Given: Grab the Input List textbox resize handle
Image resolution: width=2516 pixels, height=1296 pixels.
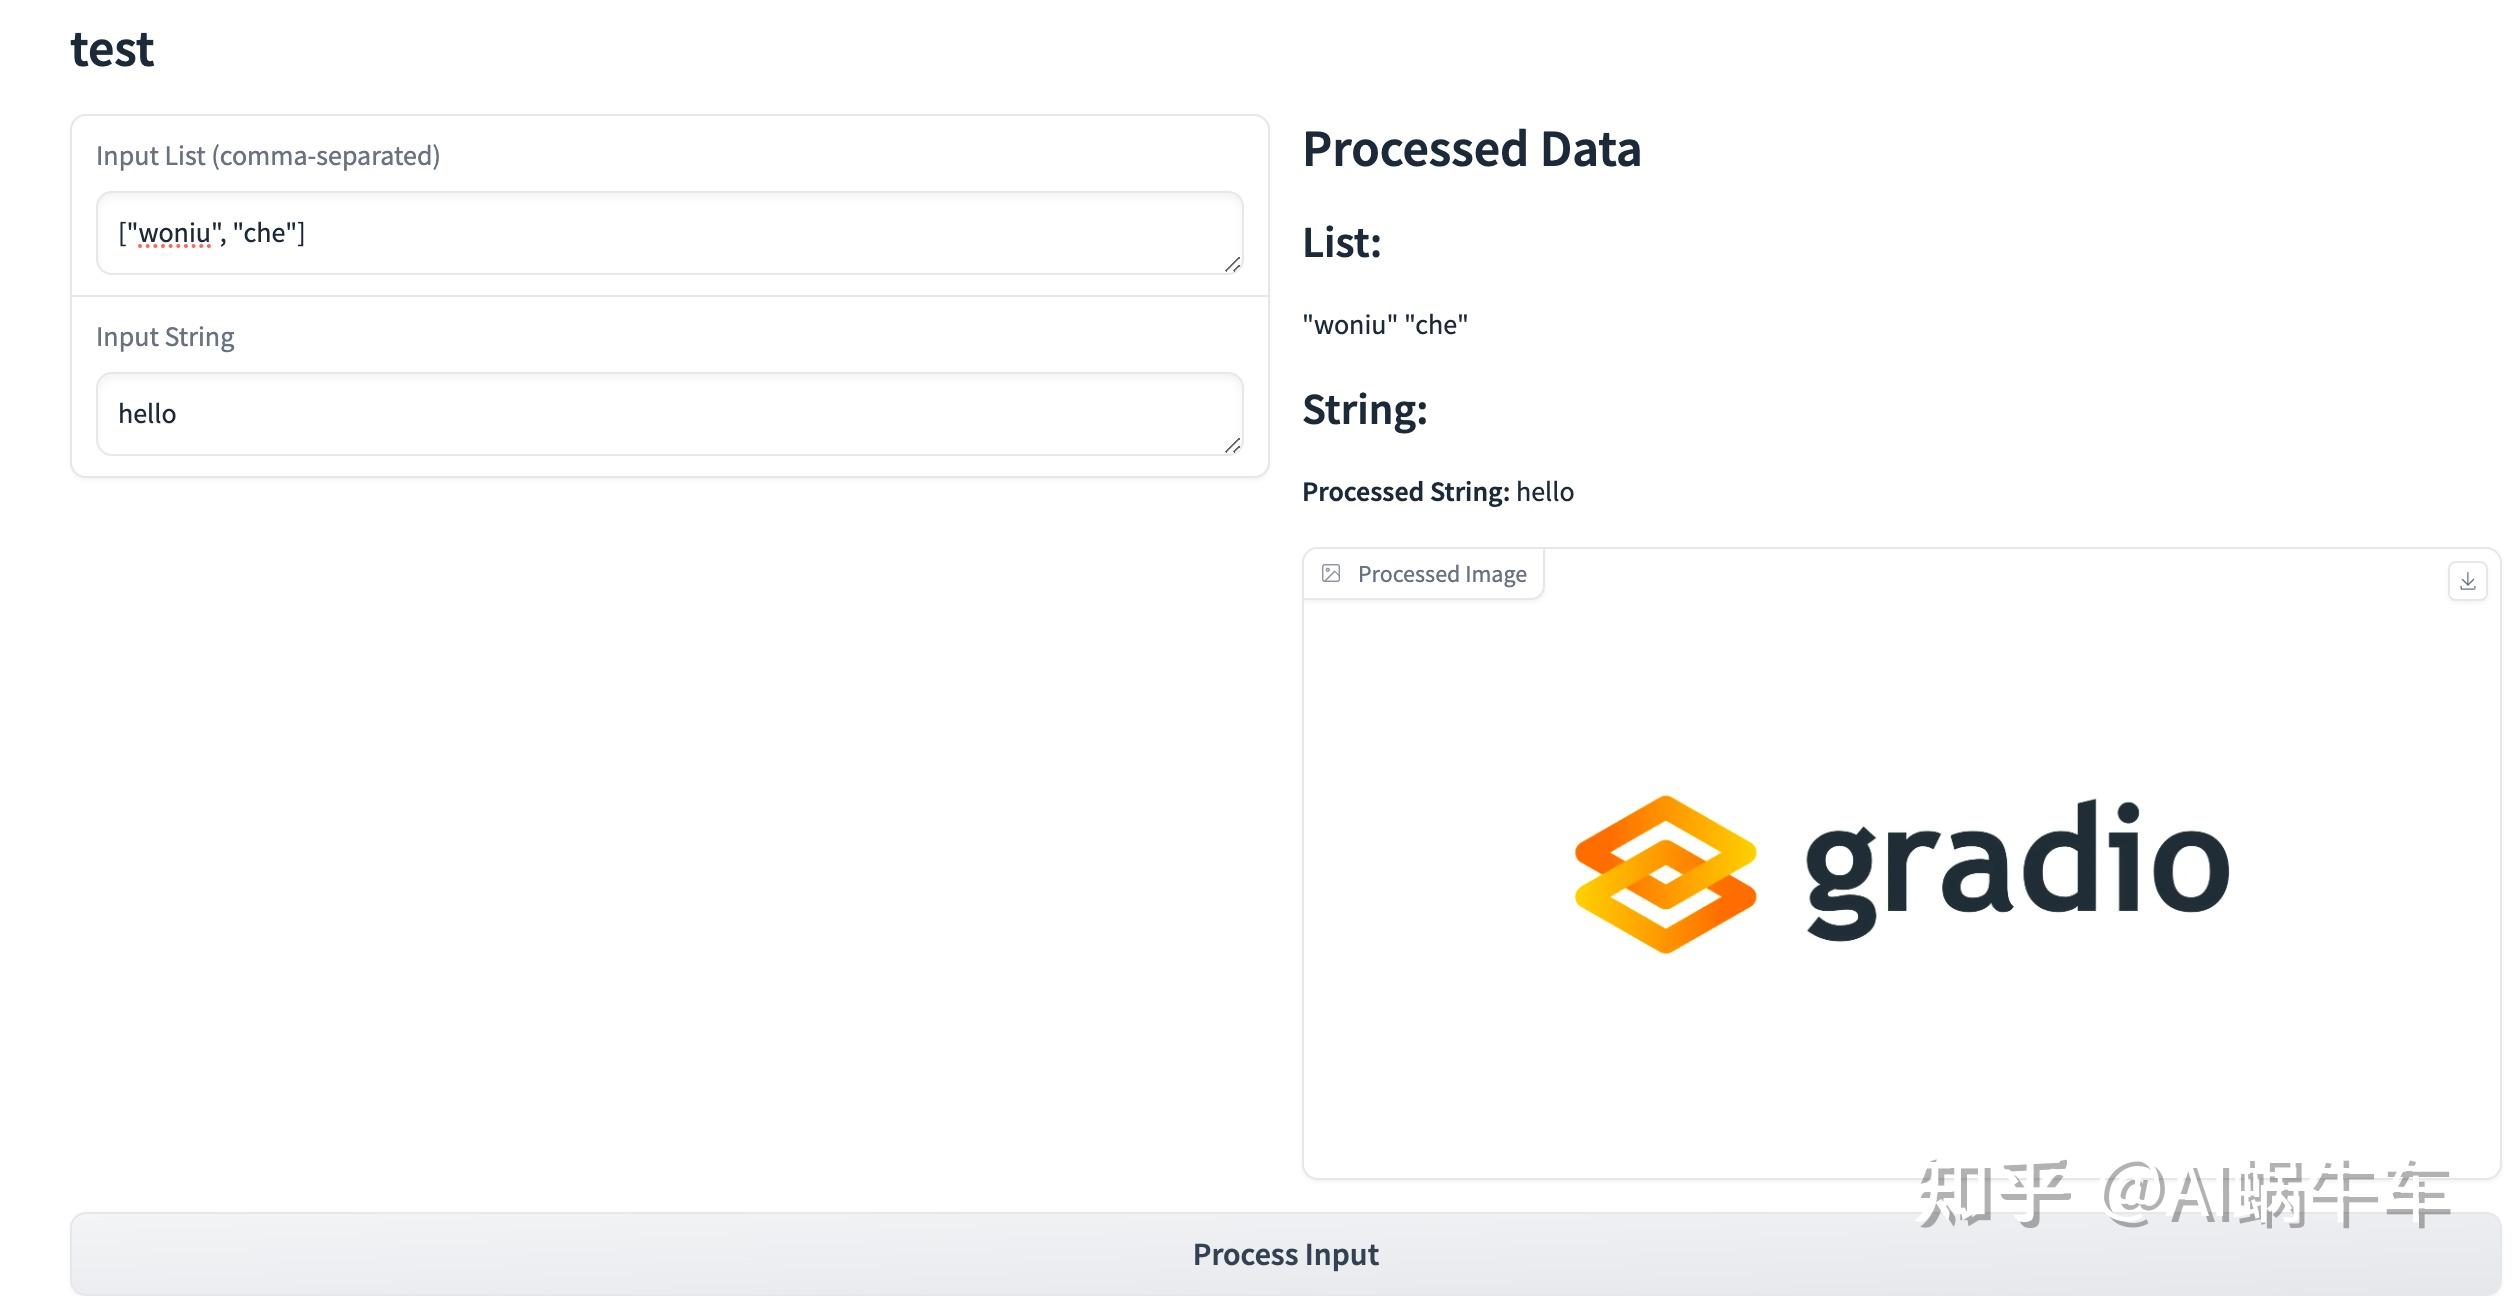Looking at the screenshot, I should click(x=1232, y=264).
